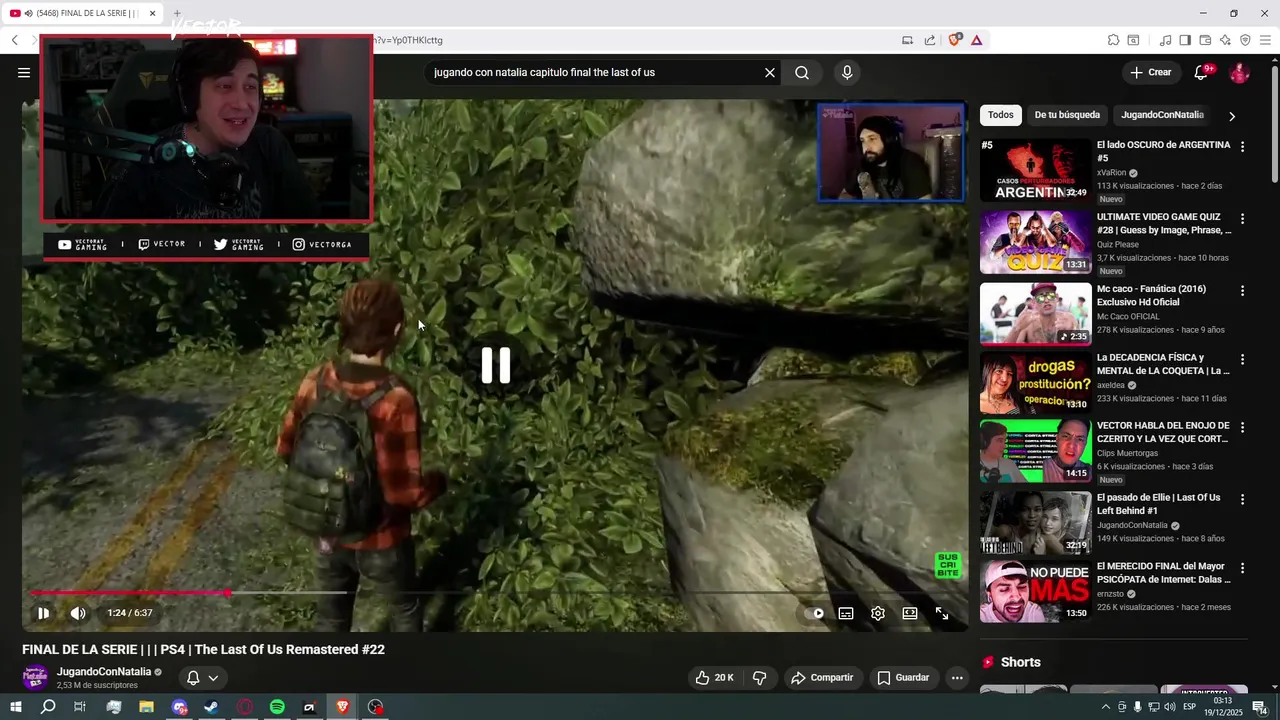Open subscription notification bell dropdown
The height and width of the screenshot is (720, 1280).
[202, 678]
